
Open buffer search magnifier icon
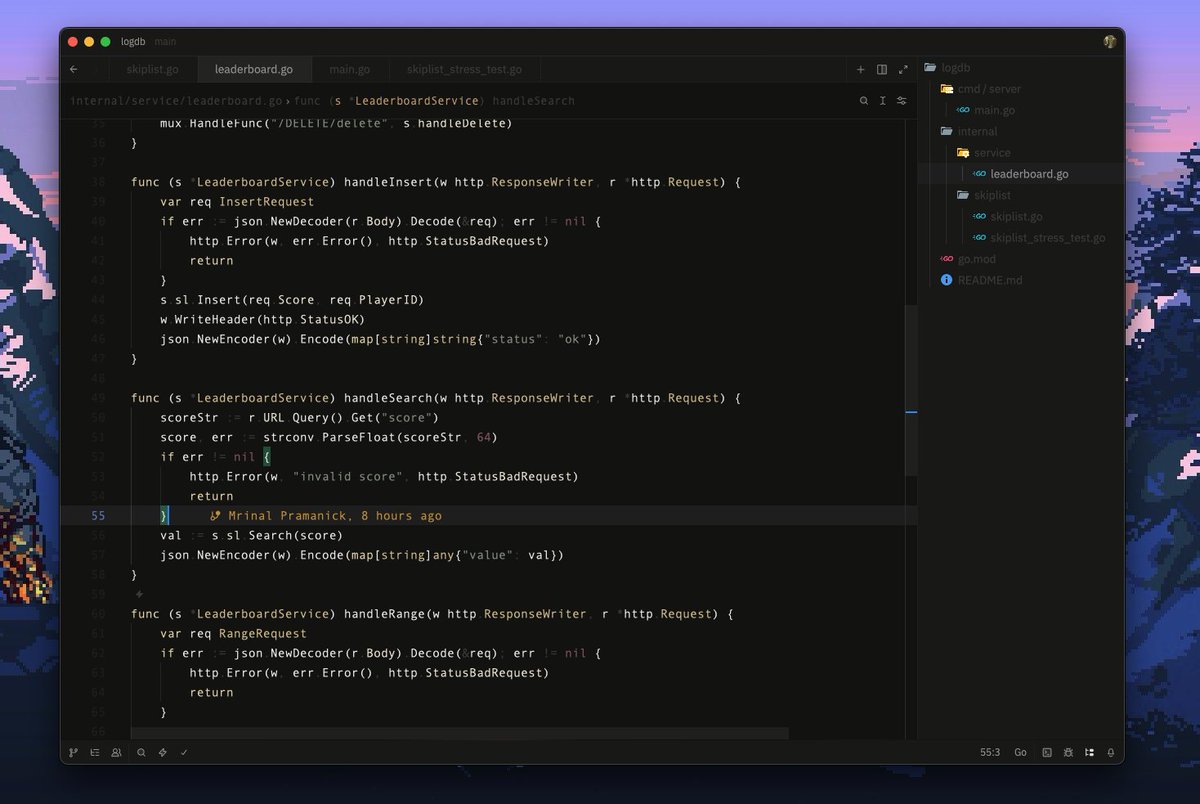click(x=864, y=101)
